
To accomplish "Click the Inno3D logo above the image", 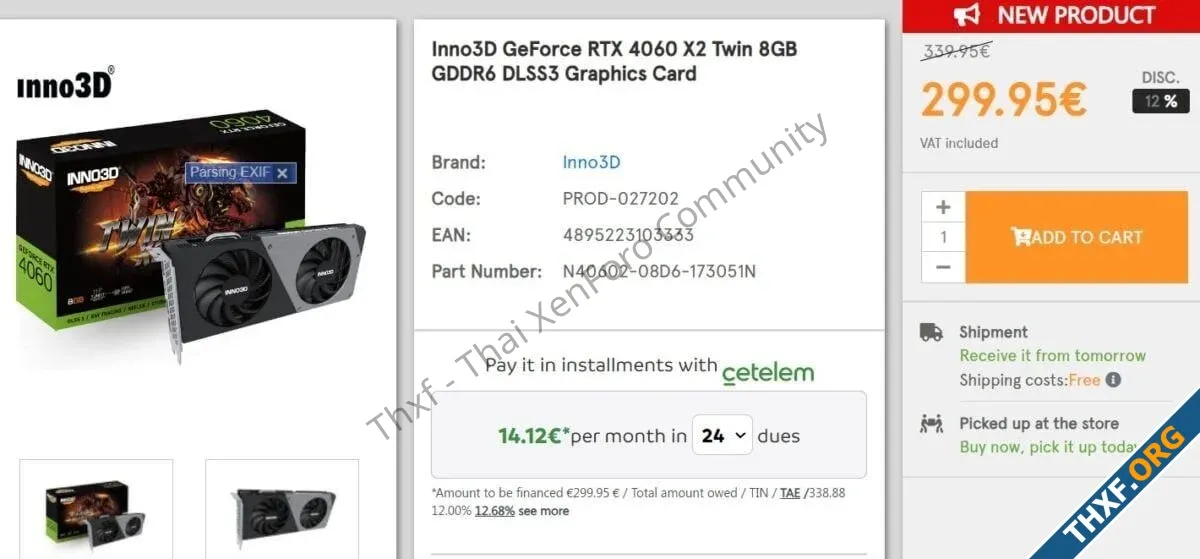I will coord(66,83).
